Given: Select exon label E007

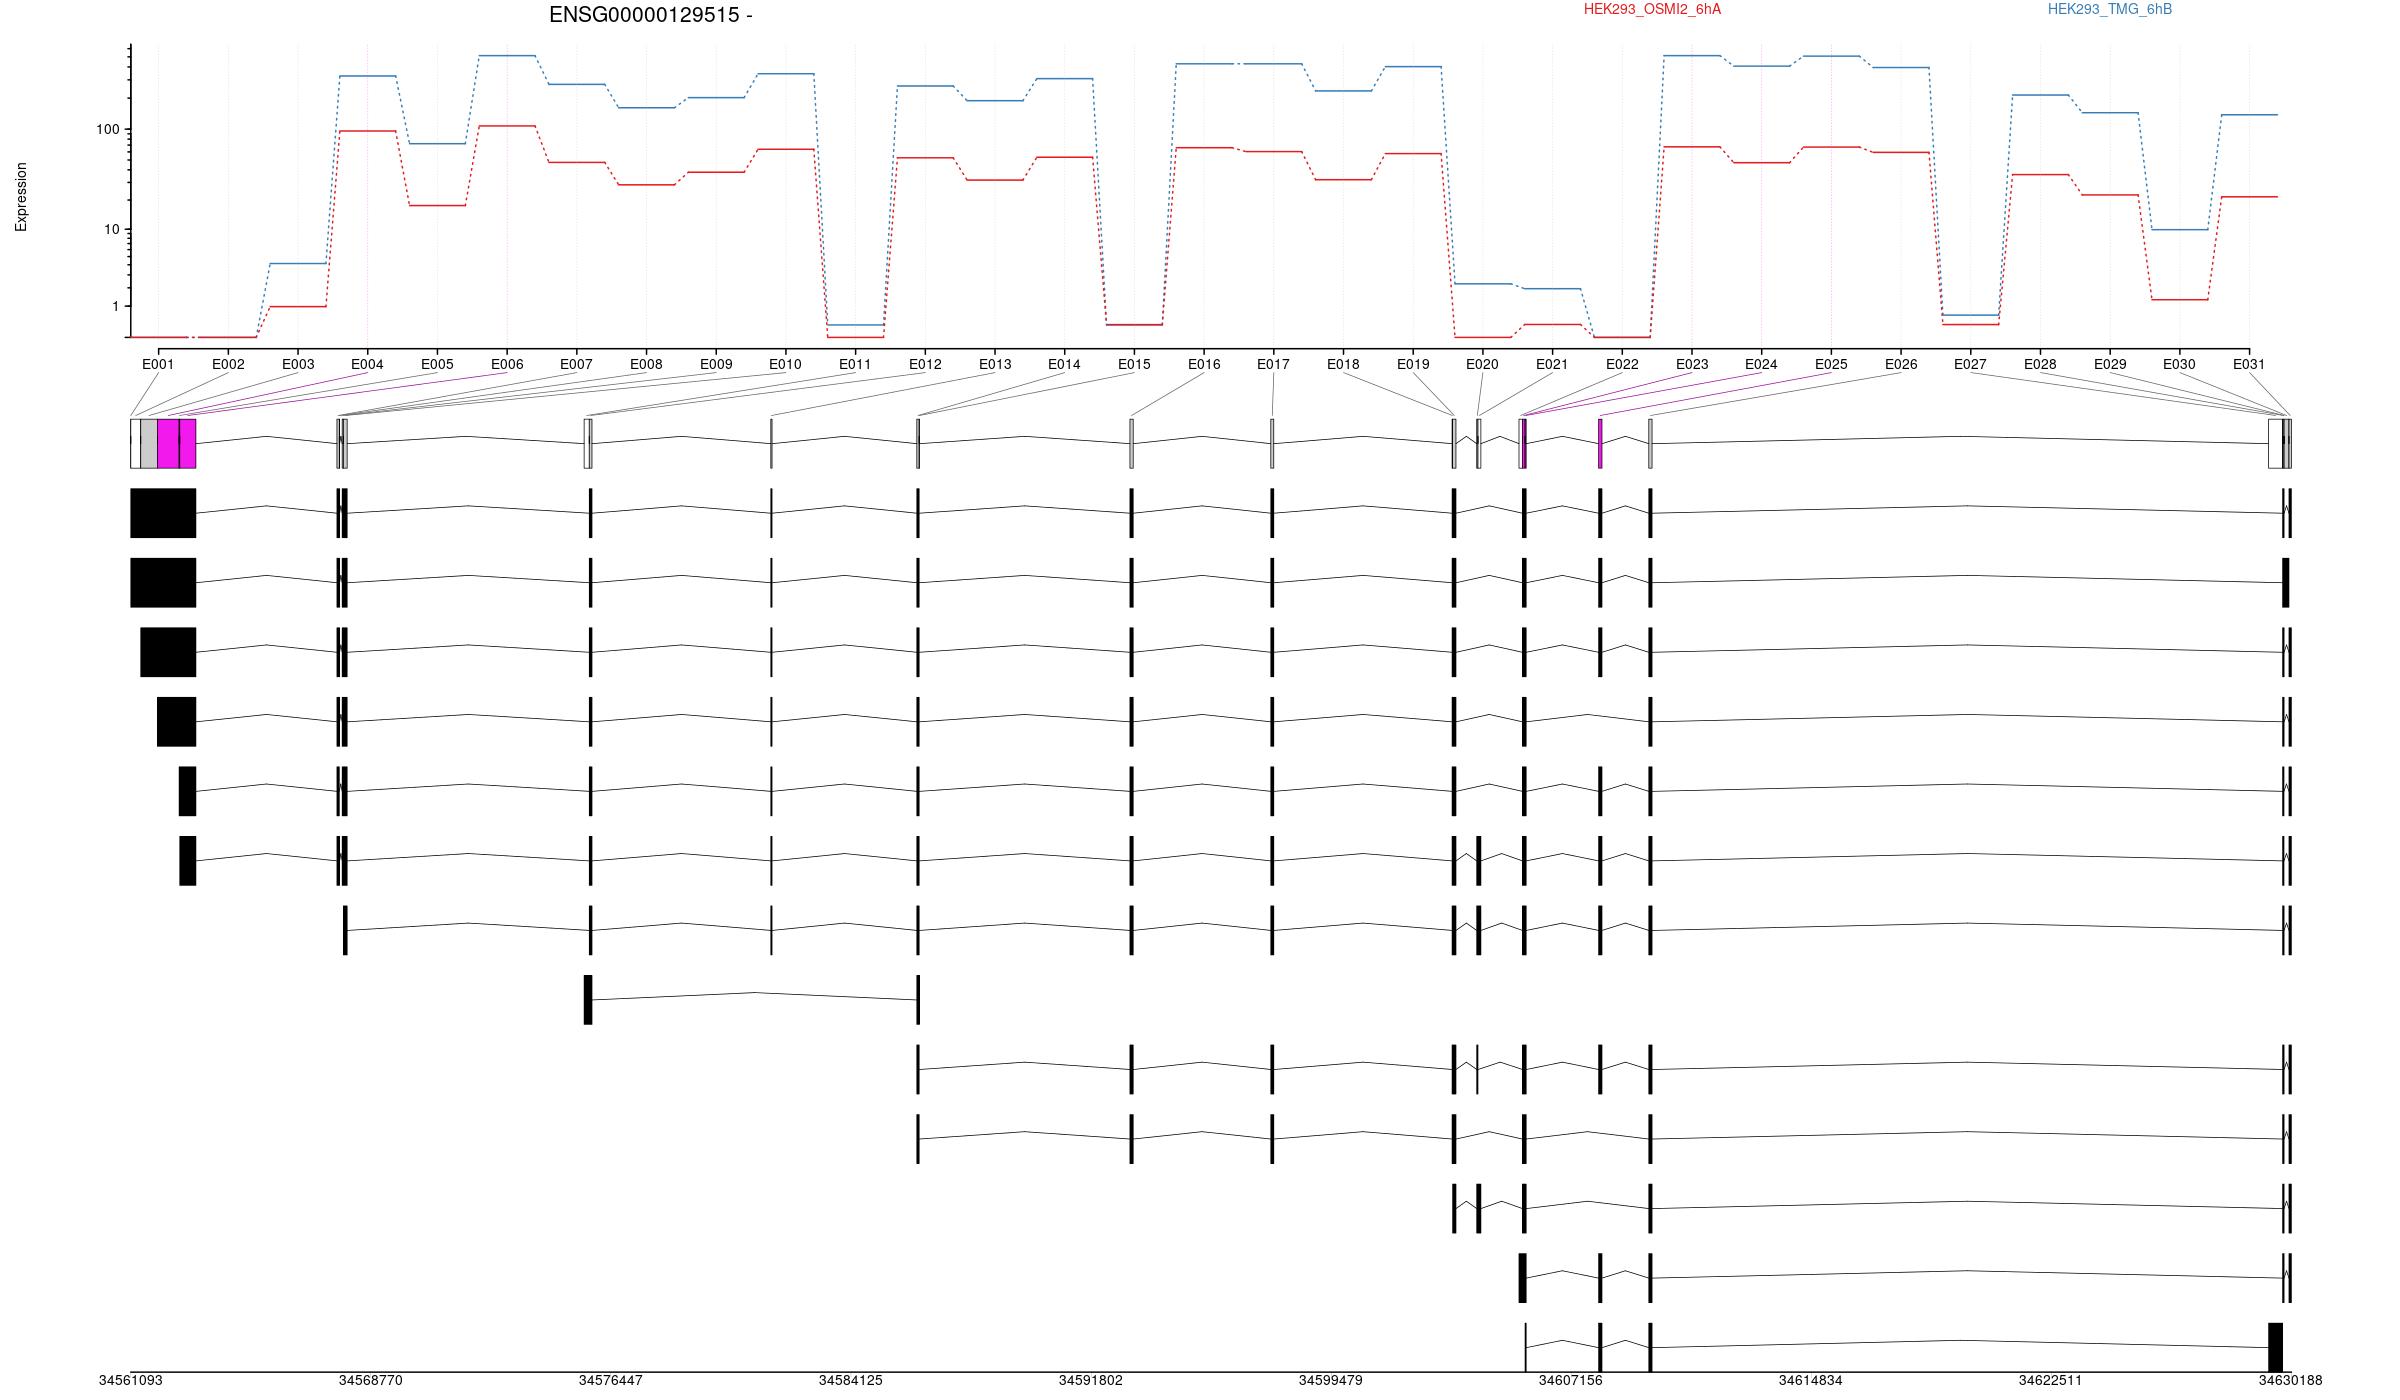Looking at the screenshot, I should (576, 364).
